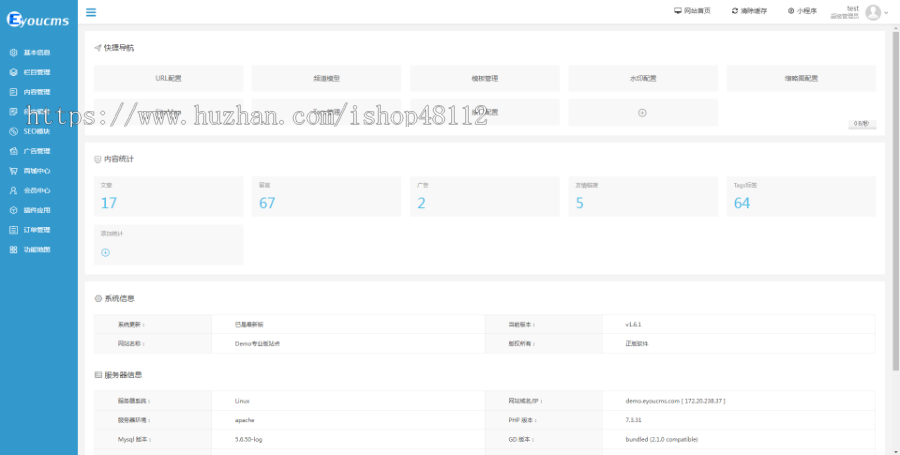This screenshot has width=900, height=455.
Task: Click the 内容统计 section heading
Action: coord(119,159)
